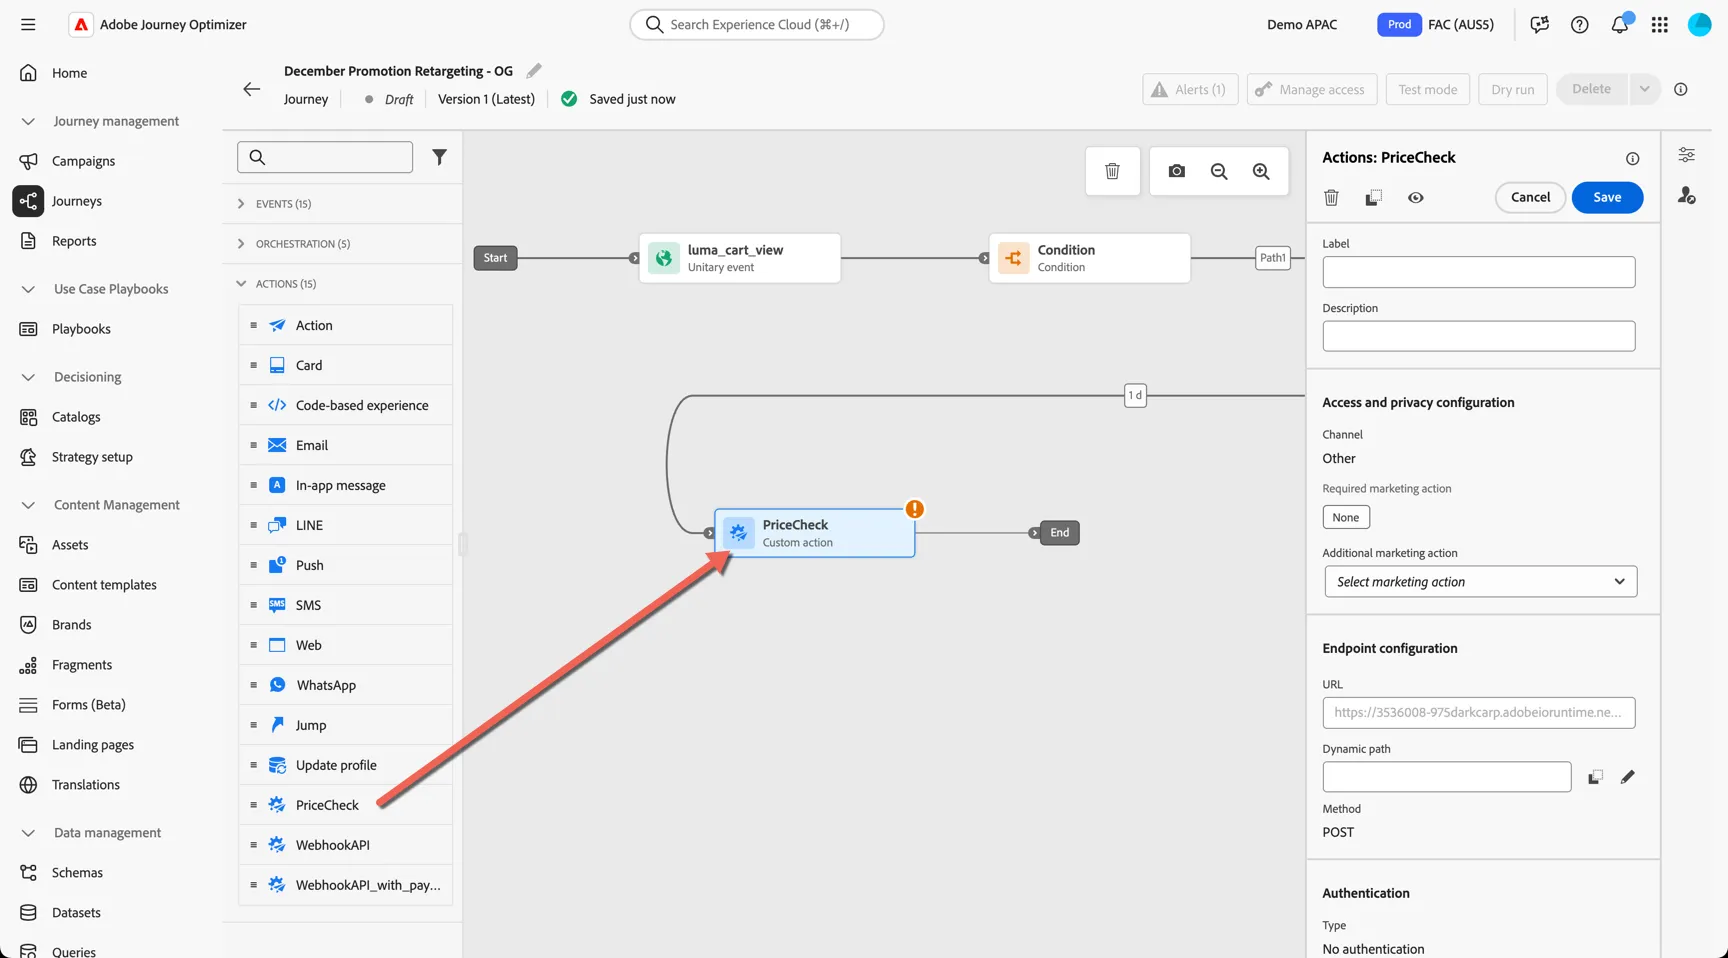Select the Condition node on canvas
1728x958 pixels.
click(1090, 258)
